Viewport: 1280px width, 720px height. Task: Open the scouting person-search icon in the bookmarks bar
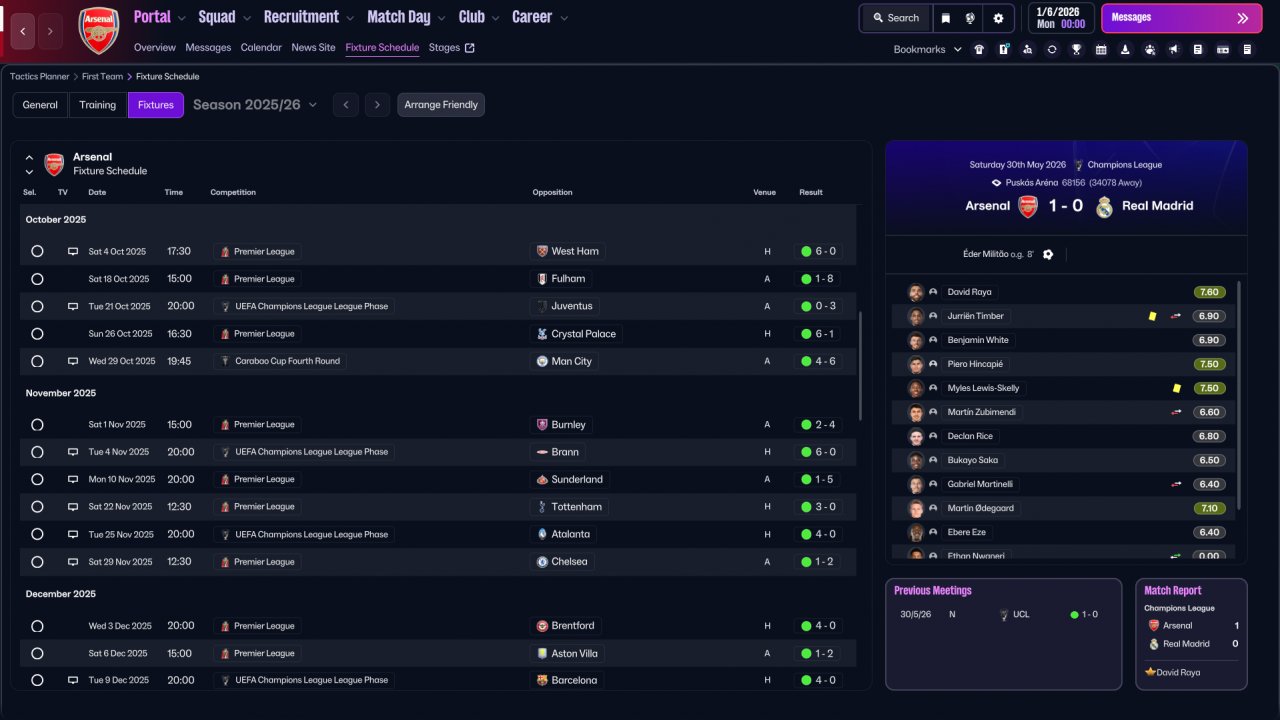[x=1028, y=49]
